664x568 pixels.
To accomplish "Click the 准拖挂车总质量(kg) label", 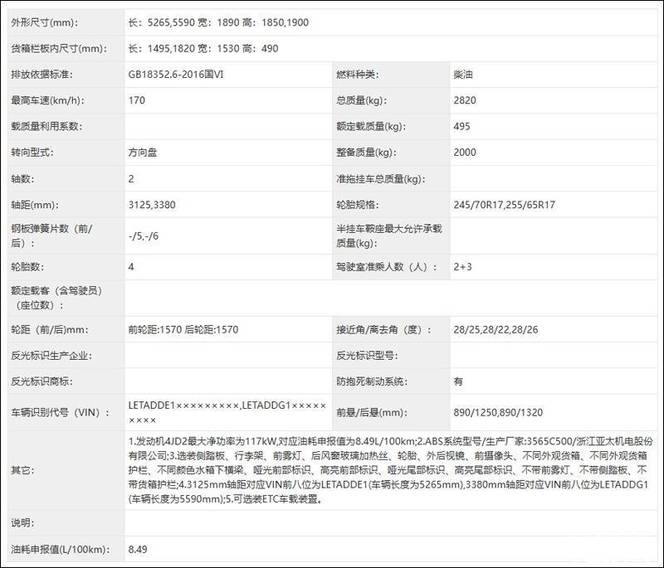I will [x=381, y=179].
